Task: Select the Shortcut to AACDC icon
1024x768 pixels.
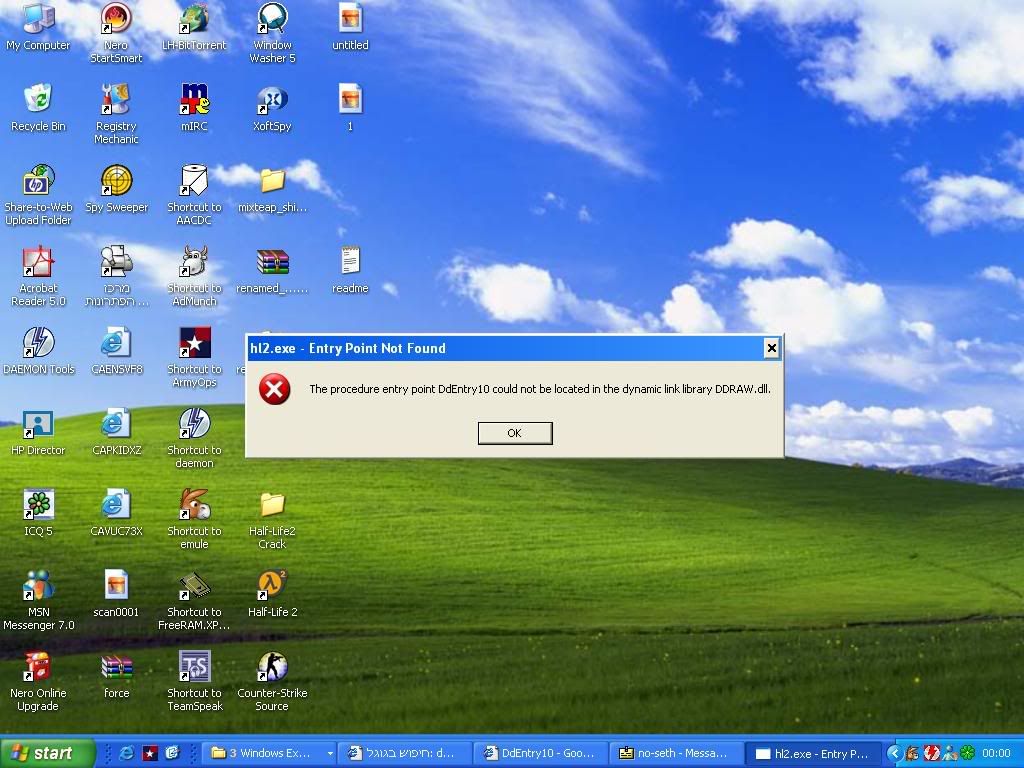Action: 194,195
